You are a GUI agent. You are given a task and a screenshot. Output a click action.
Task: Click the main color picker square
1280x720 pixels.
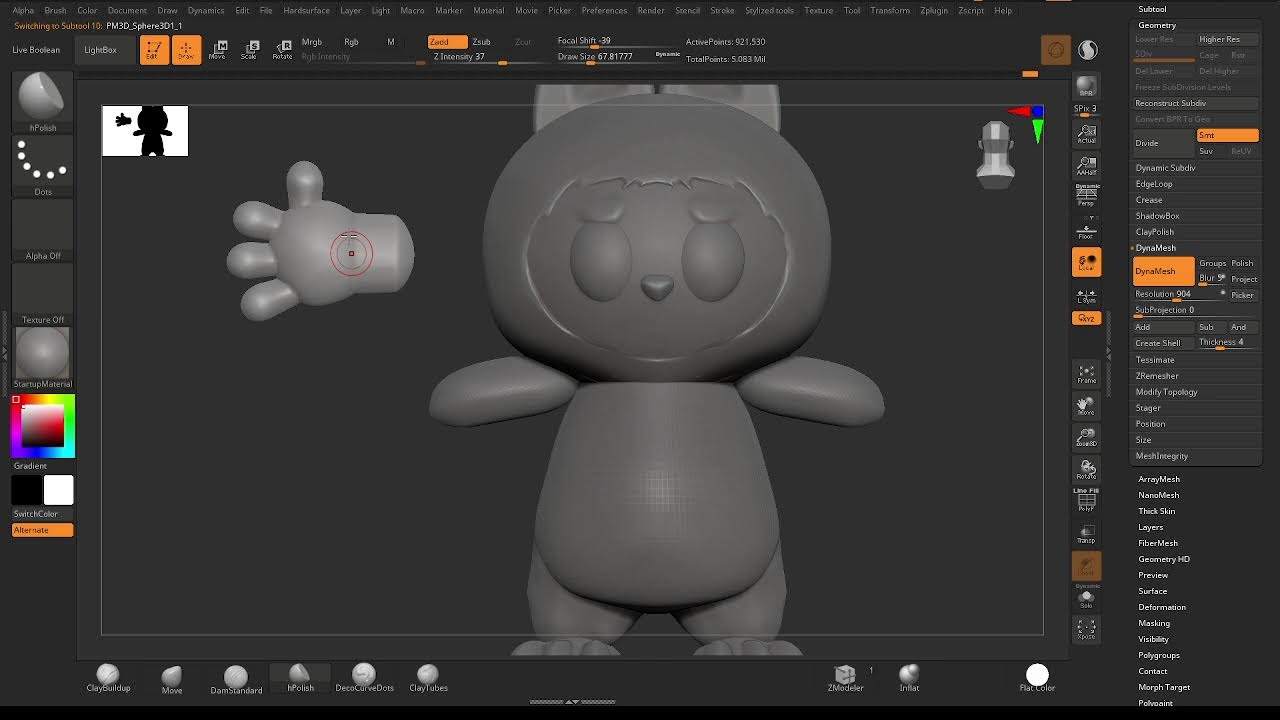coord(43,427)
